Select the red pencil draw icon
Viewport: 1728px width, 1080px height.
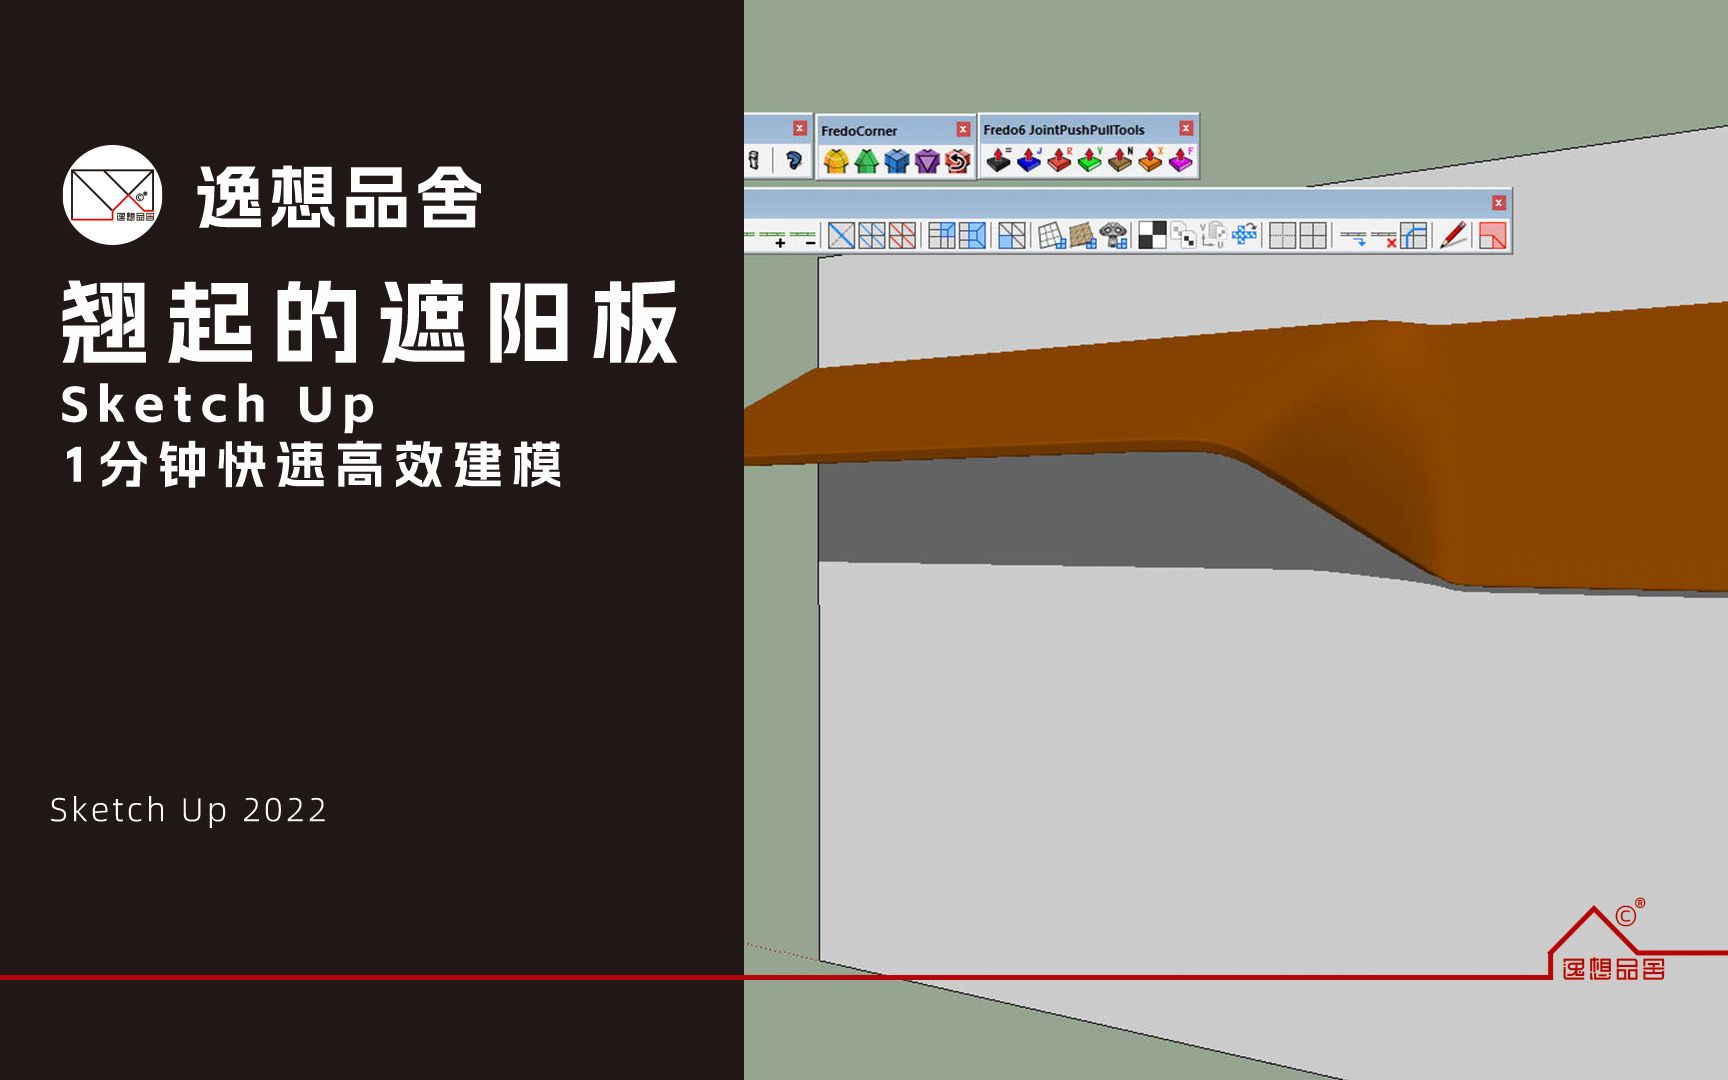(1453, 235)
